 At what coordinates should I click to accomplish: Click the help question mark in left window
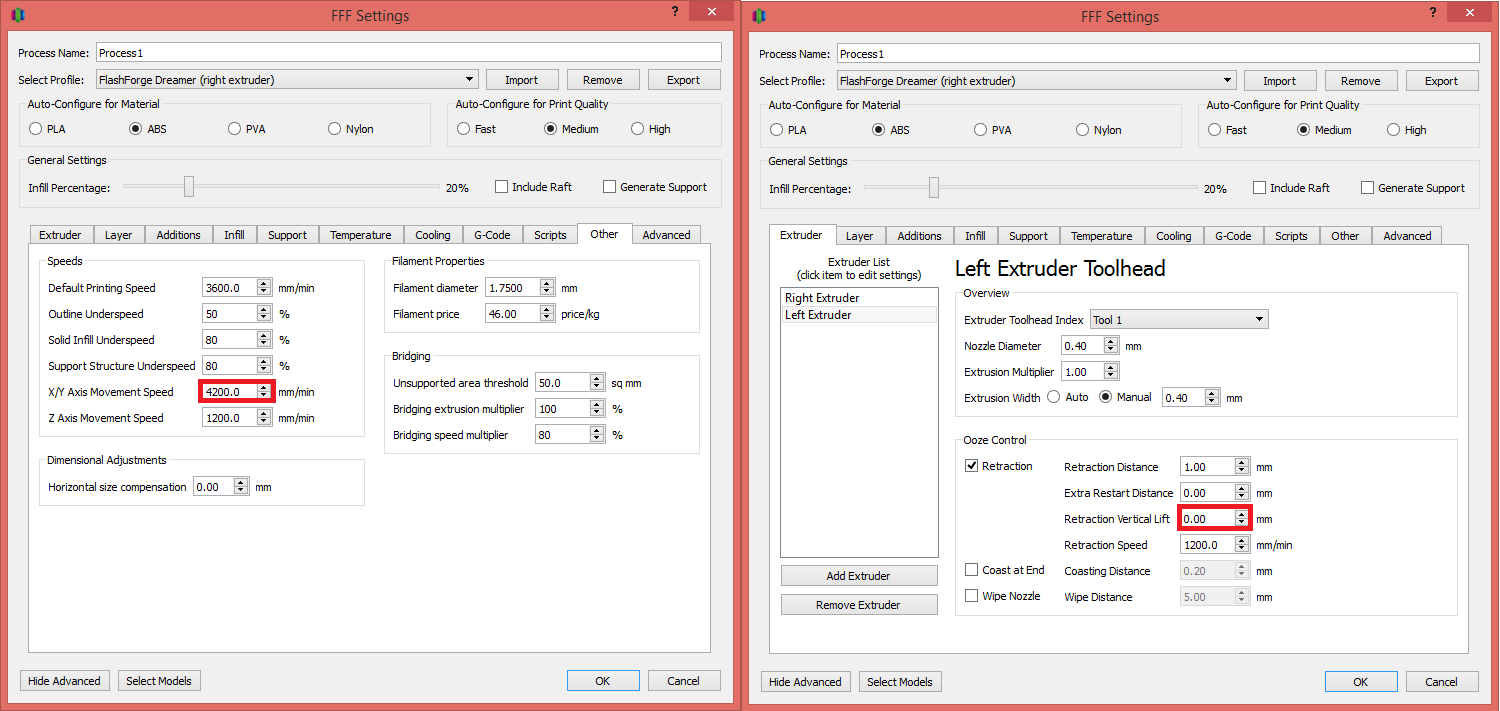675,10
